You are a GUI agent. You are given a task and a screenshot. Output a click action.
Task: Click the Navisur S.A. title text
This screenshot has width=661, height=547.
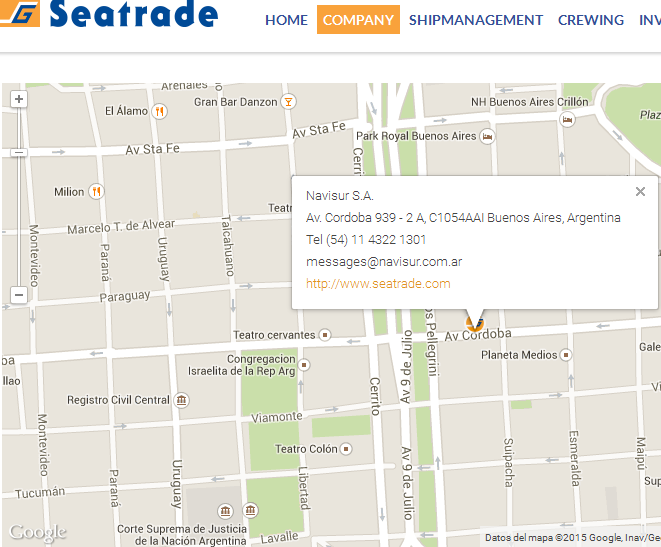pyautogui.click(x=340, y=196)
